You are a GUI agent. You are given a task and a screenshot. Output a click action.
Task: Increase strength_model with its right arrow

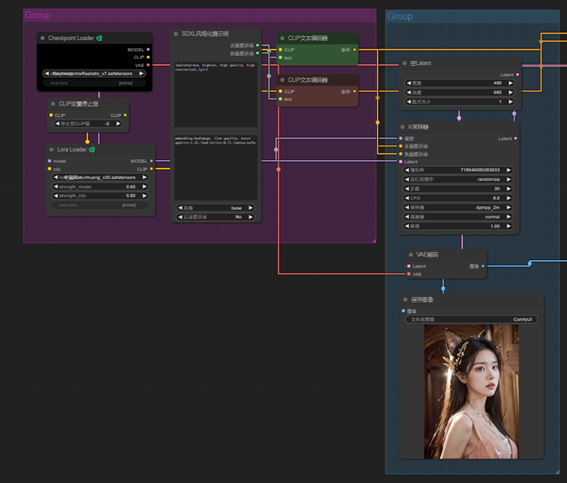pyautogui.click(x=144, y=187)
